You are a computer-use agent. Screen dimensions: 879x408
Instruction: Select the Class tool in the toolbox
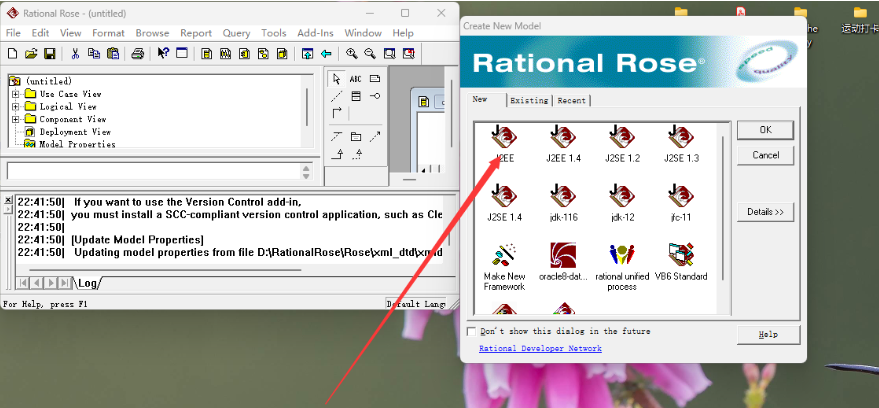point(355,96)
